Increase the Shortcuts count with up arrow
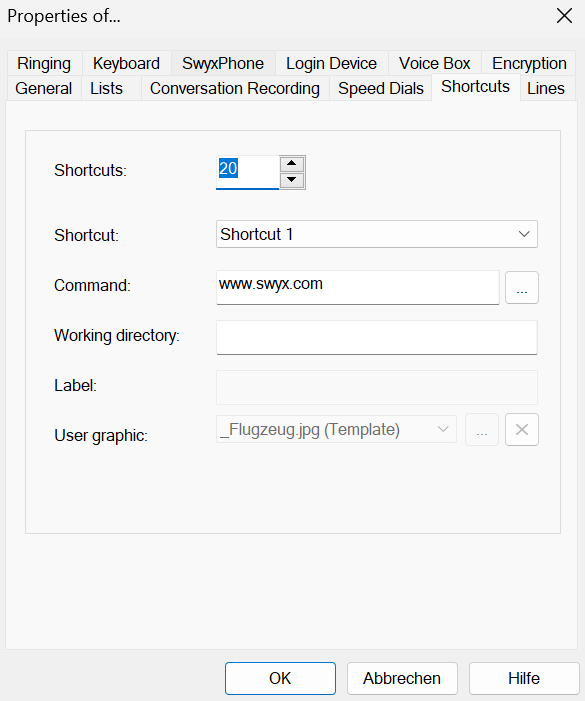Viewport: 585px width, 701px height. click(292, 164)
